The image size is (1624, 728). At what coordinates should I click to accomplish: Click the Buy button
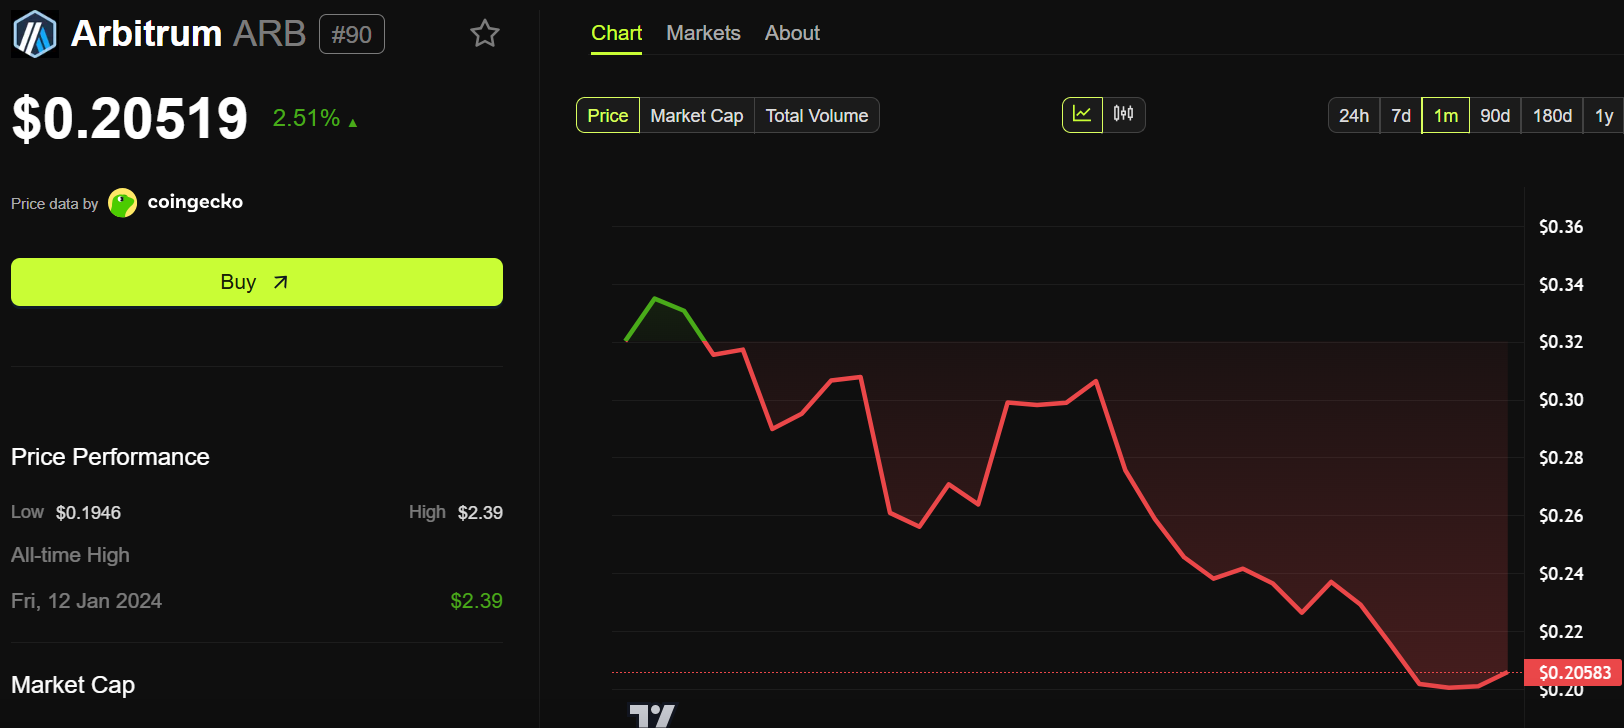(x=257, y=282)
